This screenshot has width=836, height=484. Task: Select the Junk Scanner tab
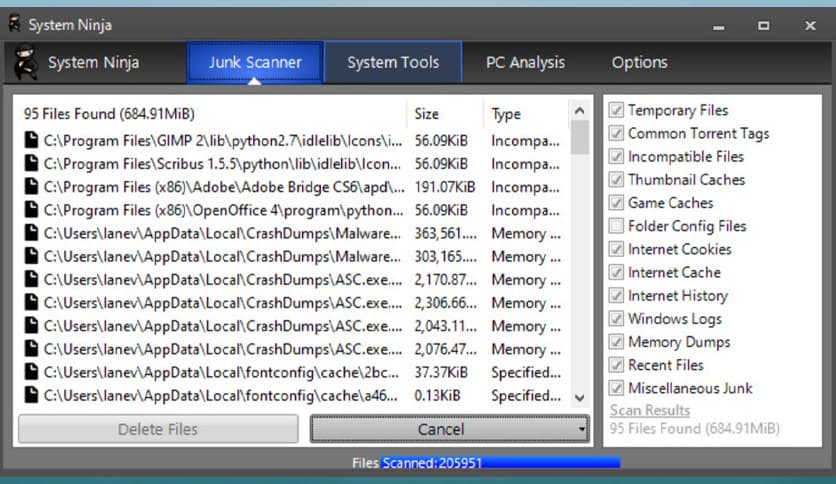(x=255, y=62)
